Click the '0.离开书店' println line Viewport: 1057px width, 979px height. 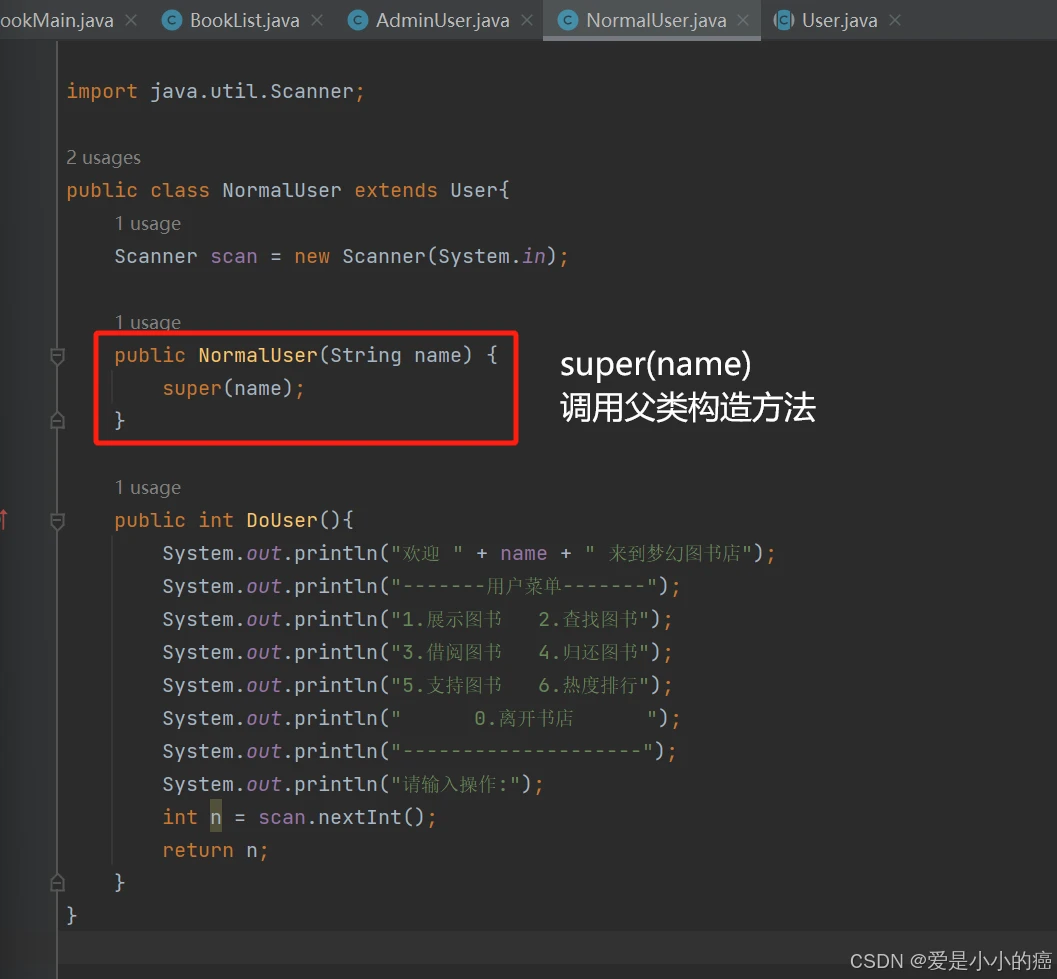pyautogui.click(x=421, y=719)
